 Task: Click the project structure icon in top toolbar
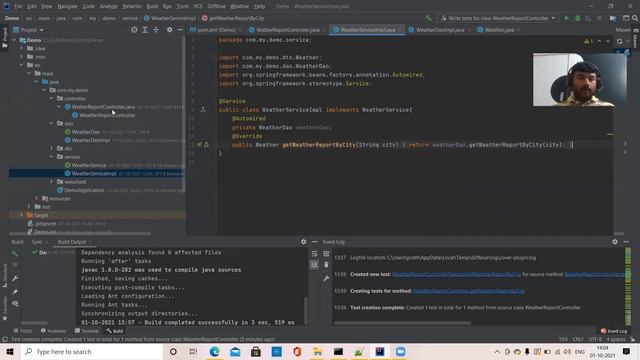pyautogui.click(x=613, y=18)
